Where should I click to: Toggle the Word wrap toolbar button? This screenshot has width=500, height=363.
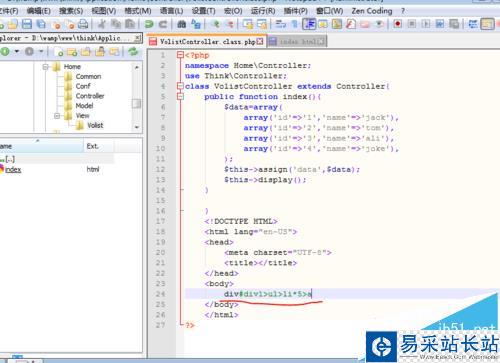coord(281,24)
